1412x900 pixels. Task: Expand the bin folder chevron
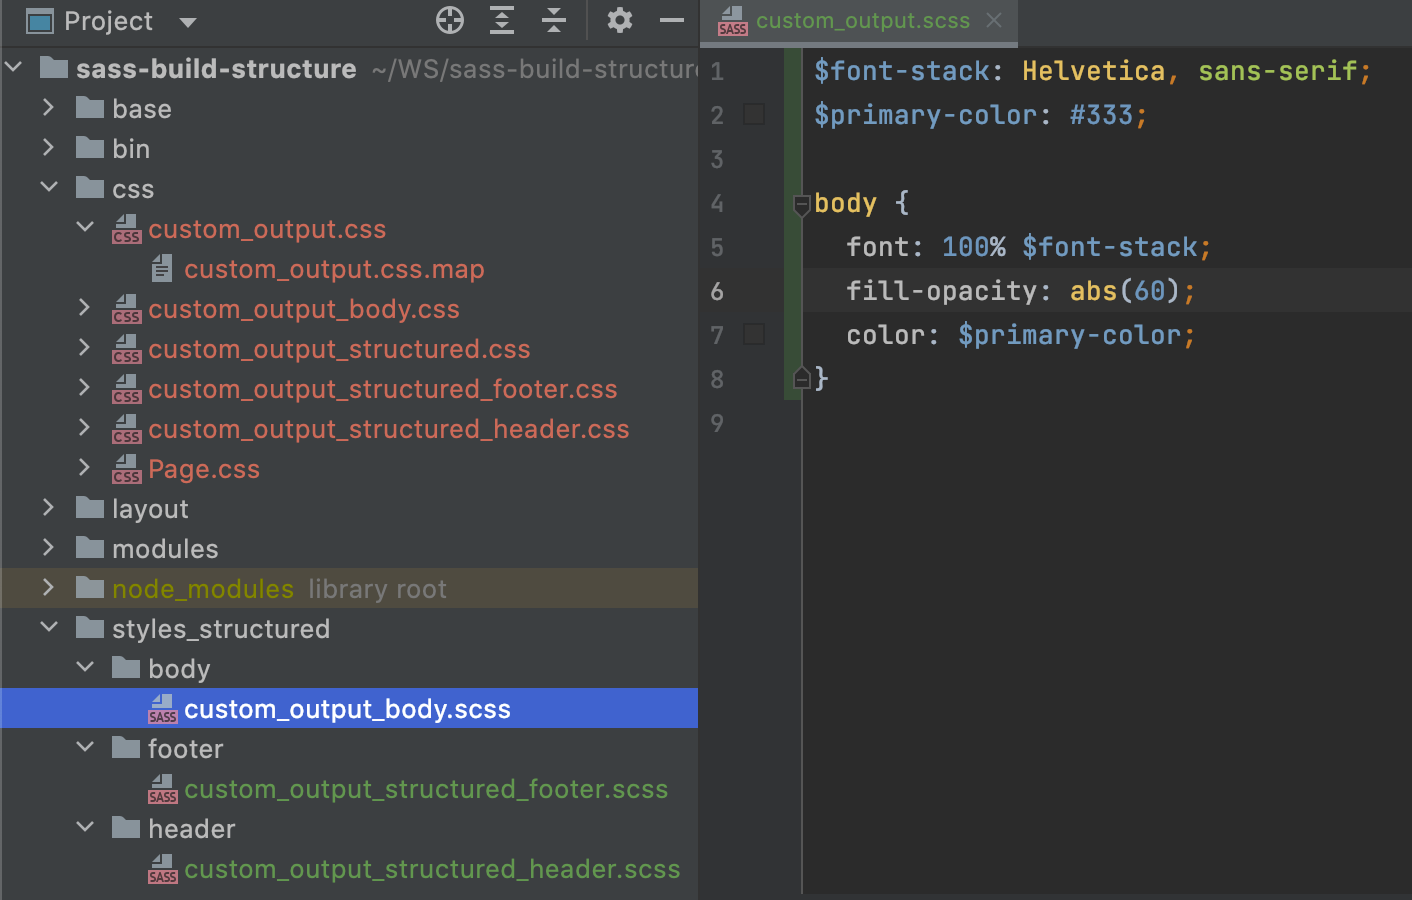tap(48, 148)
